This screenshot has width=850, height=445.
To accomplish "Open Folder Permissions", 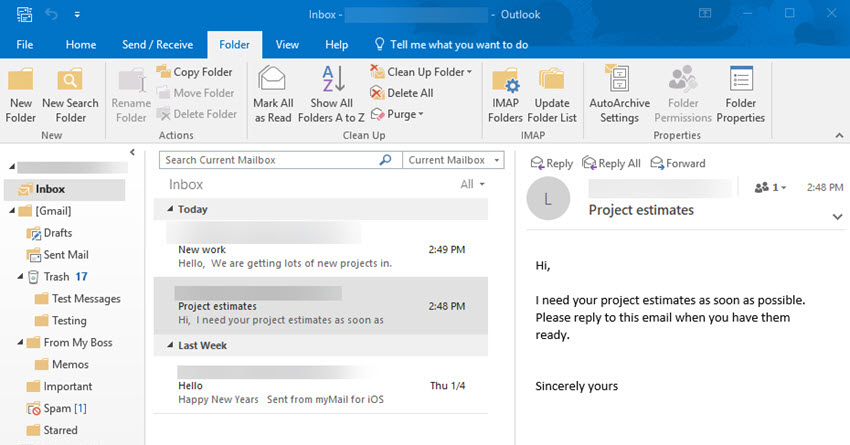I will click(682, 95).
